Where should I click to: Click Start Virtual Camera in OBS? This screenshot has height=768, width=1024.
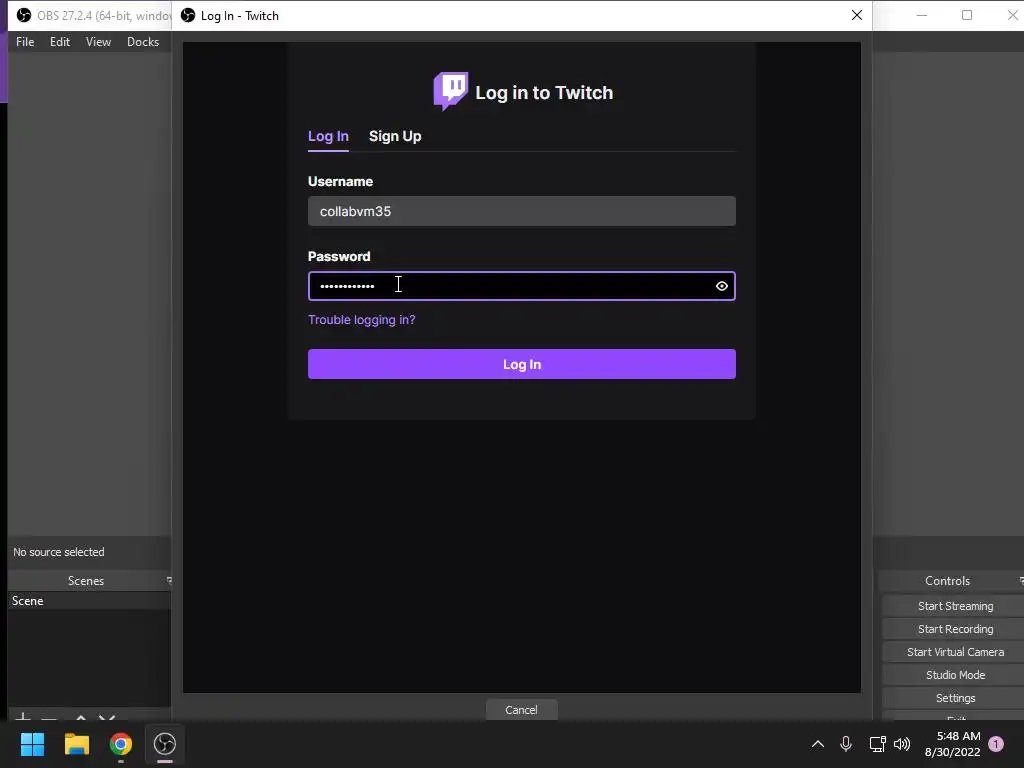point(955,652)
